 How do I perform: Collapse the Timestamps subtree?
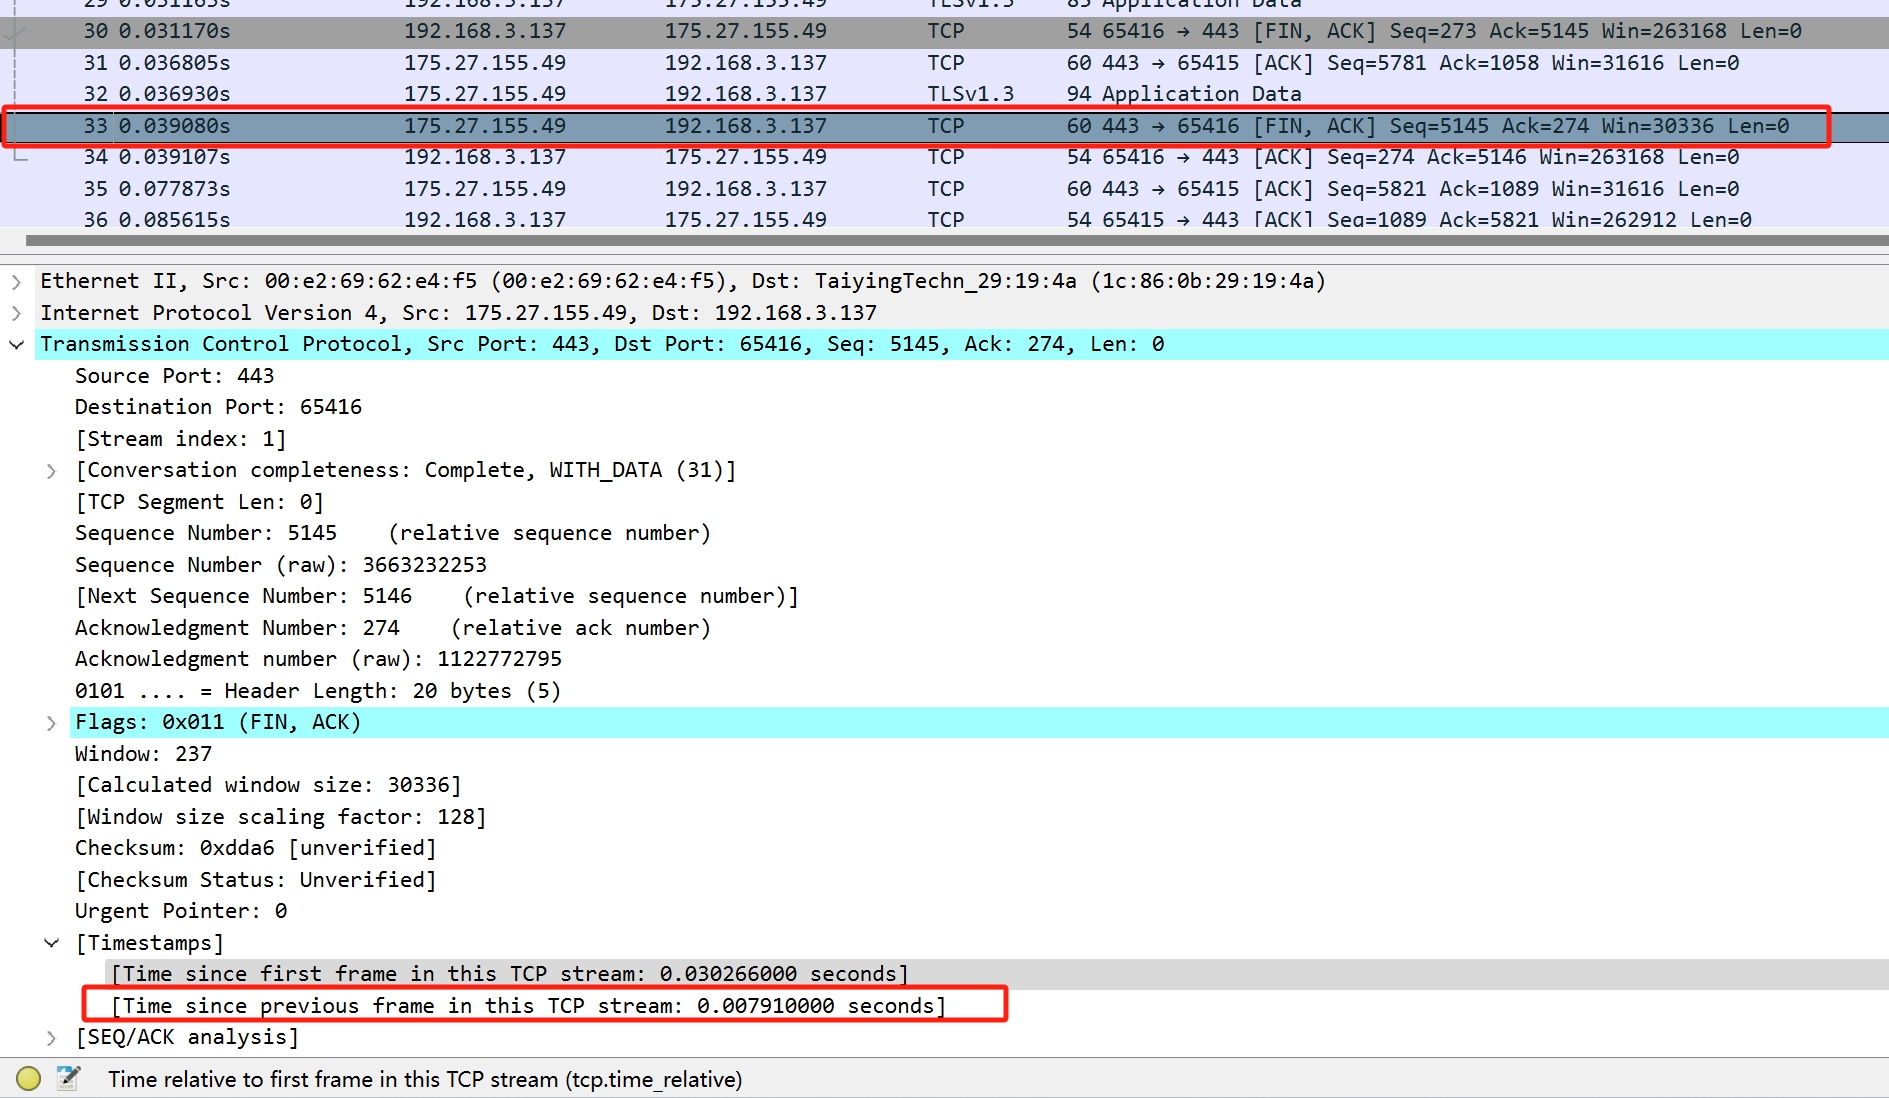pos(51,943)
